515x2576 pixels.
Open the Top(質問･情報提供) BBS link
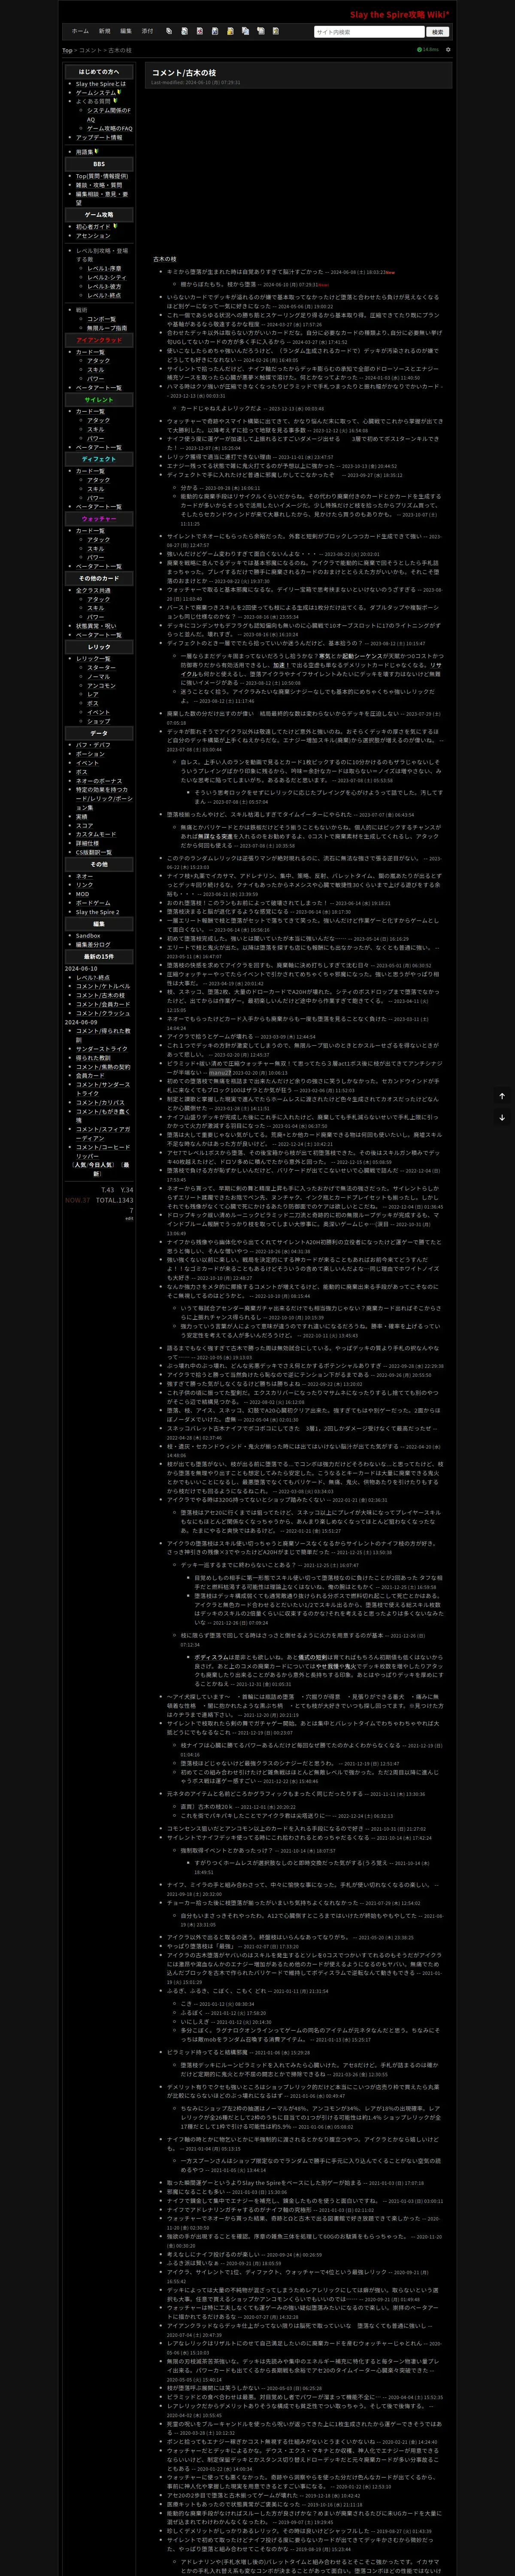pyautogui.click(x=102, y=176)
